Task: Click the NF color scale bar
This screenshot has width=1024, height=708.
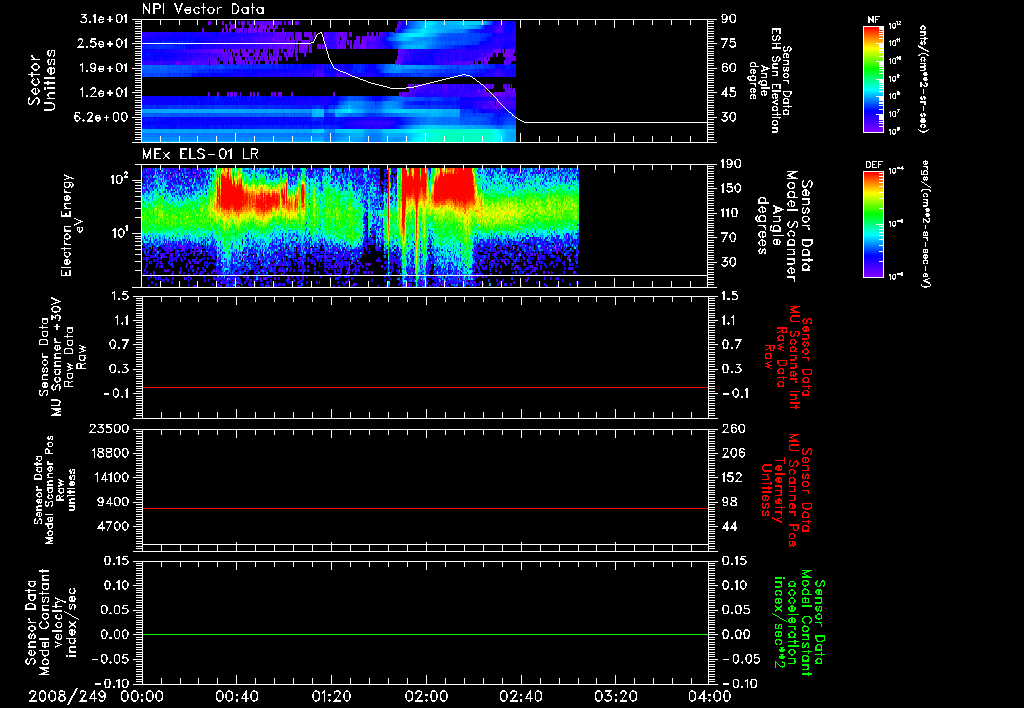Action: (873, 78)
